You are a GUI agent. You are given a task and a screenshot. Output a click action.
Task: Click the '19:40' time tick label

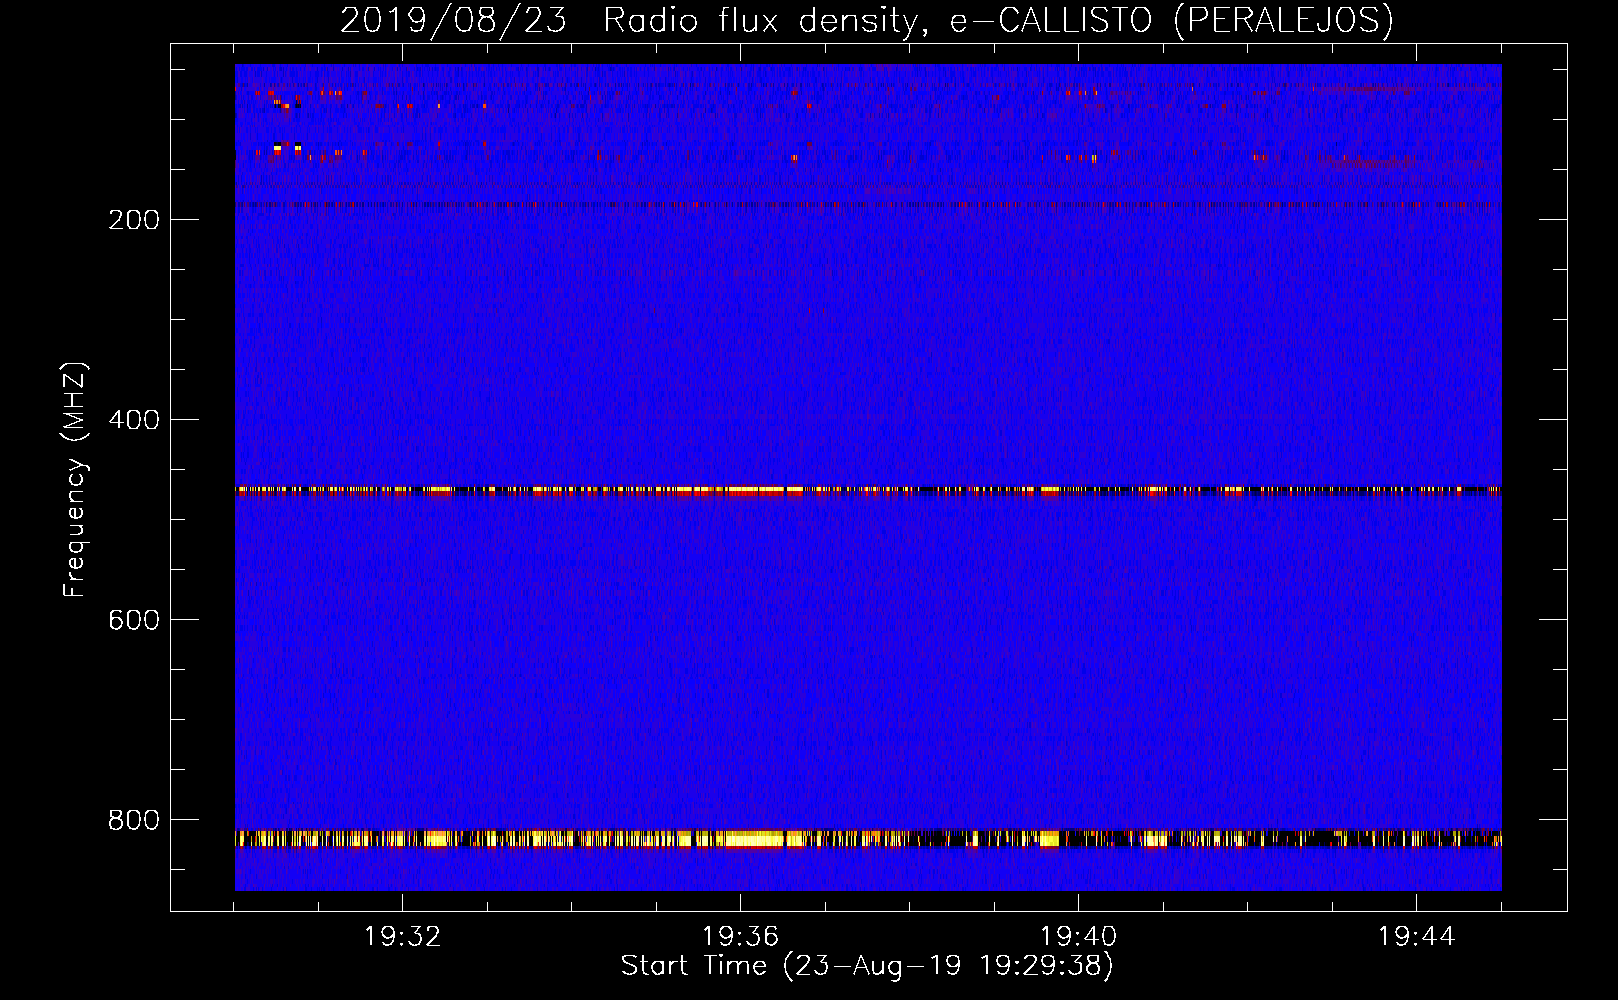point(1078,937)
